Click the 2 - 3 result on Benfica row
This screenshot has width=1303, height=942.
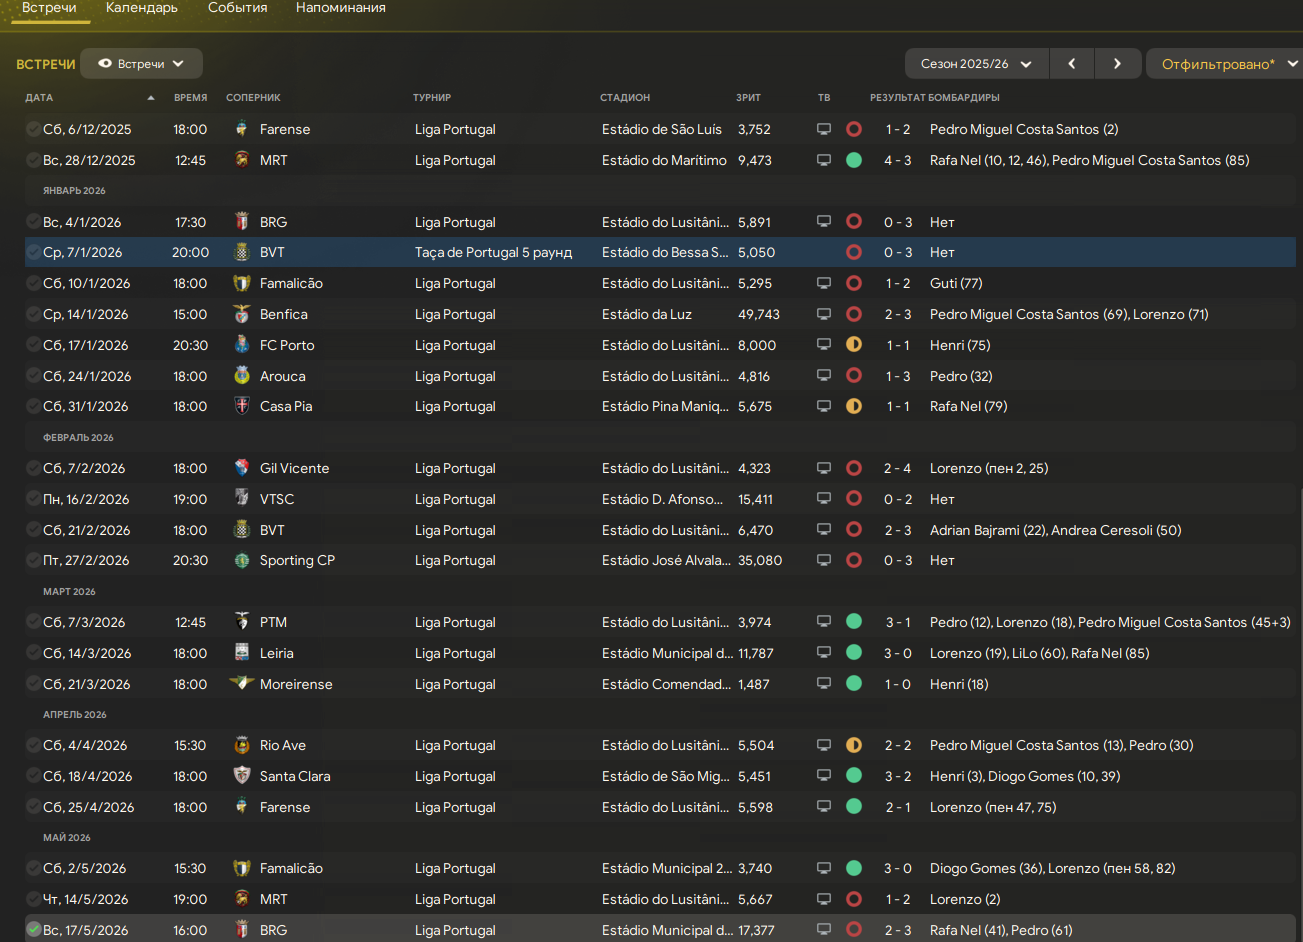pos(898,314)
